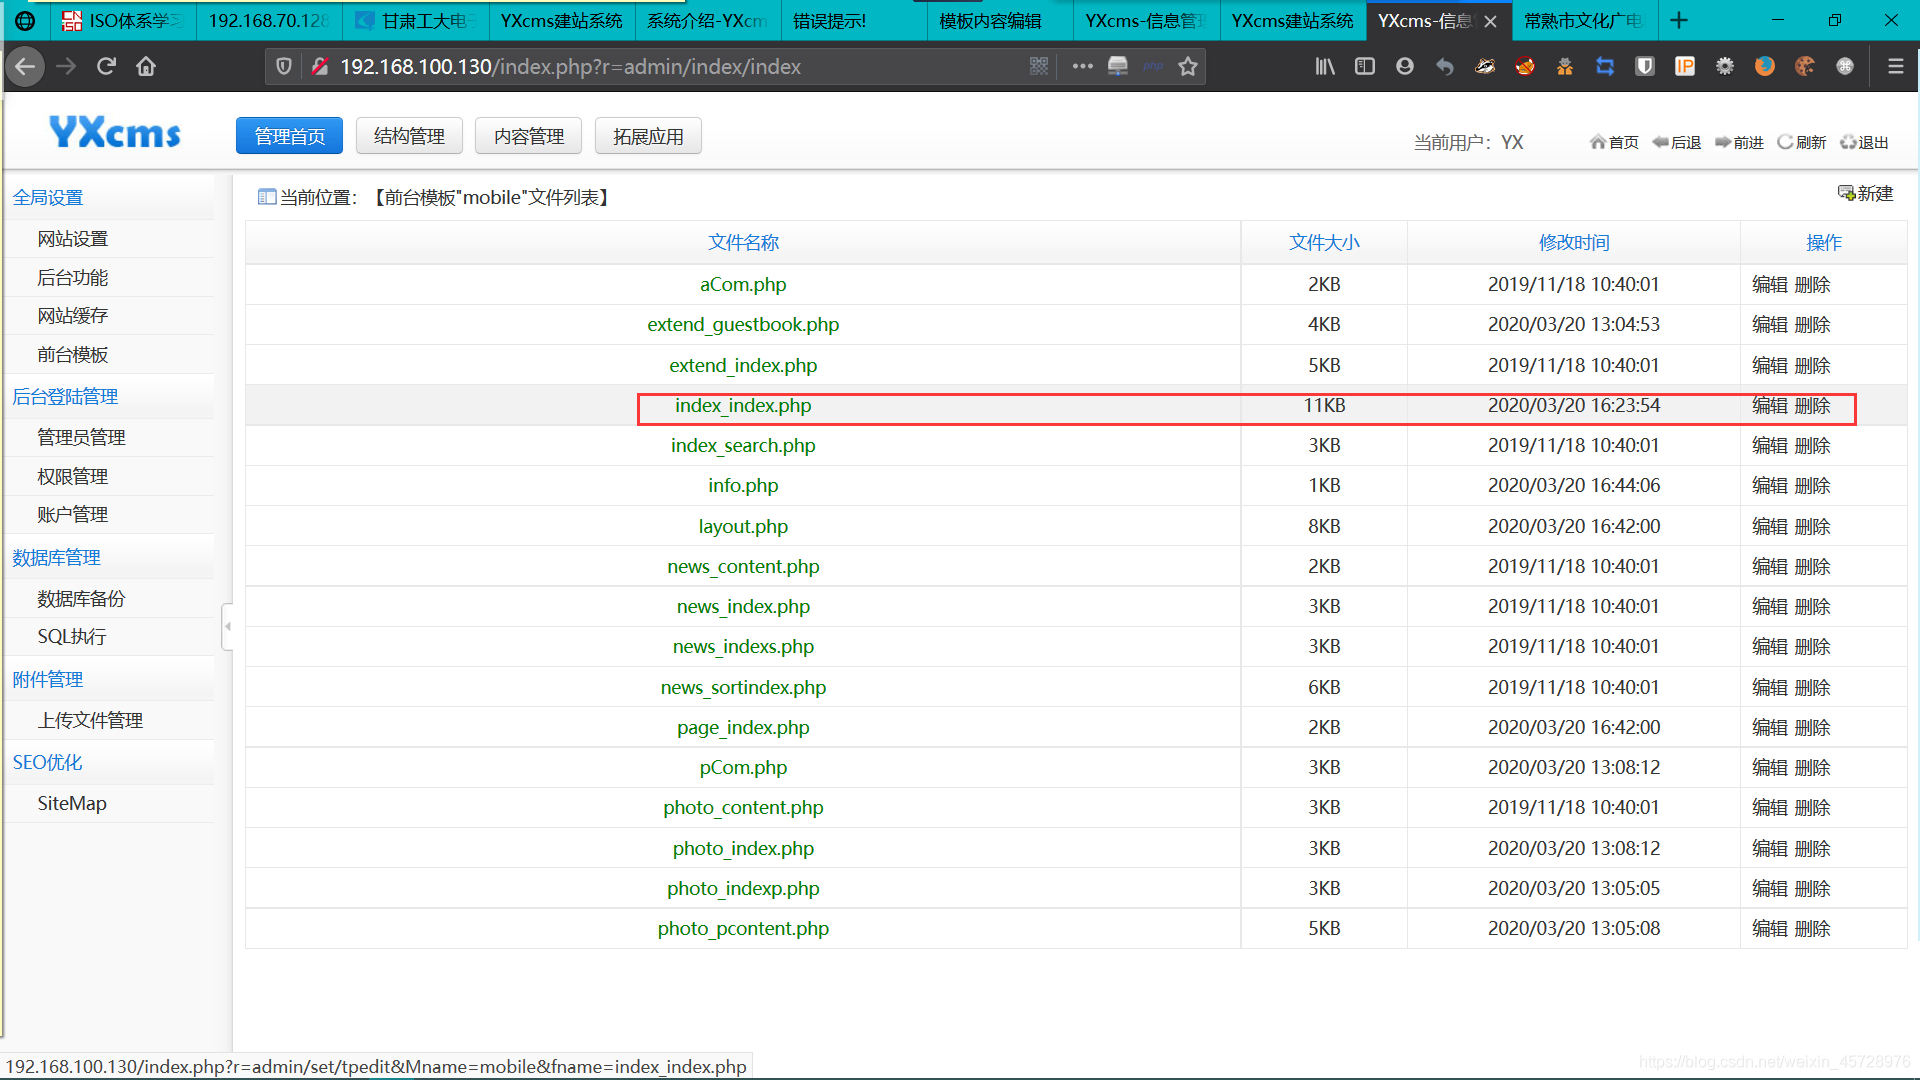Click the 刷新 refresh link in admin header

pyautogui.click(x=1801, y=142)
